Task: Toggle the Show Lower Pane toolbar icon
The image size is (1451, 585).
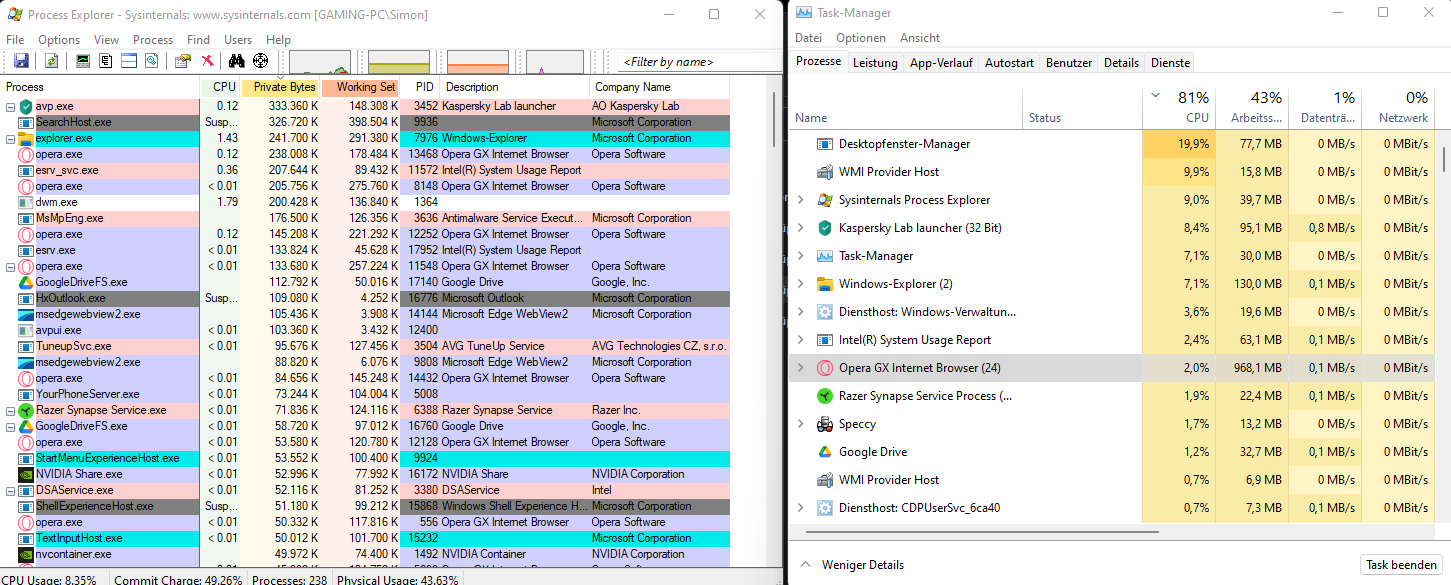Action: coord(128,61)
